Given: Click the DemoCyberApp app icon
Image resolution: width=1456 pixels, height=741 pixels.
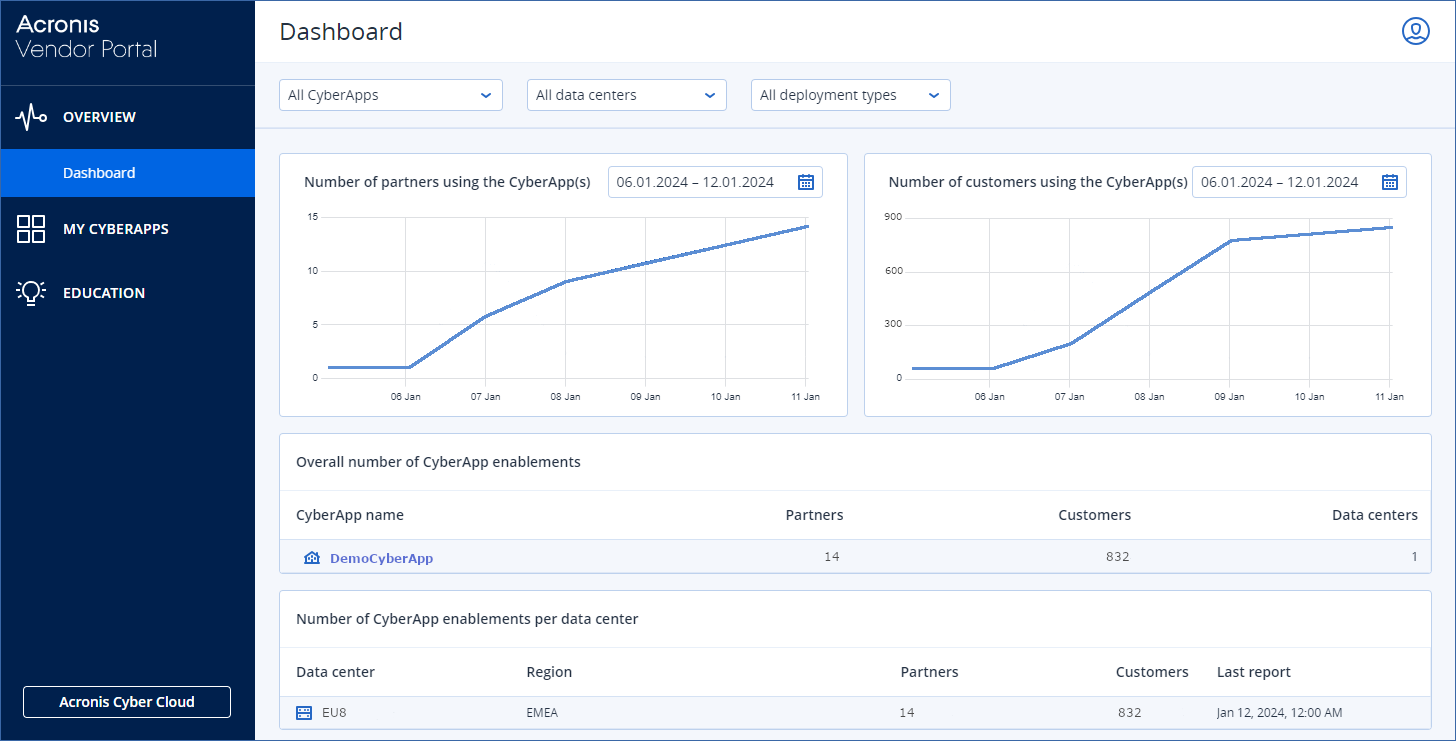Looking at the screenshot, I should [x=311, y=558].
